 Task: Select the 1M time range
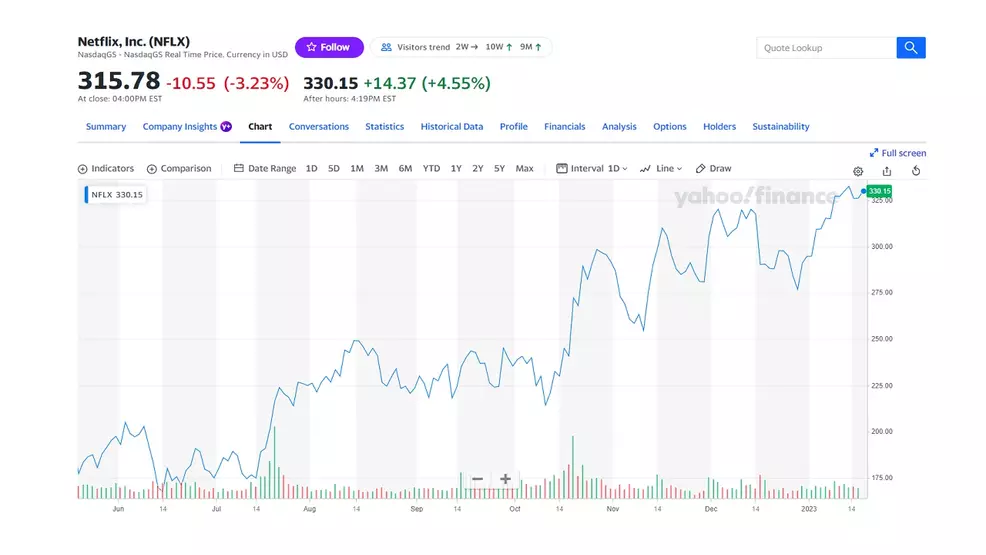point(357,169)
